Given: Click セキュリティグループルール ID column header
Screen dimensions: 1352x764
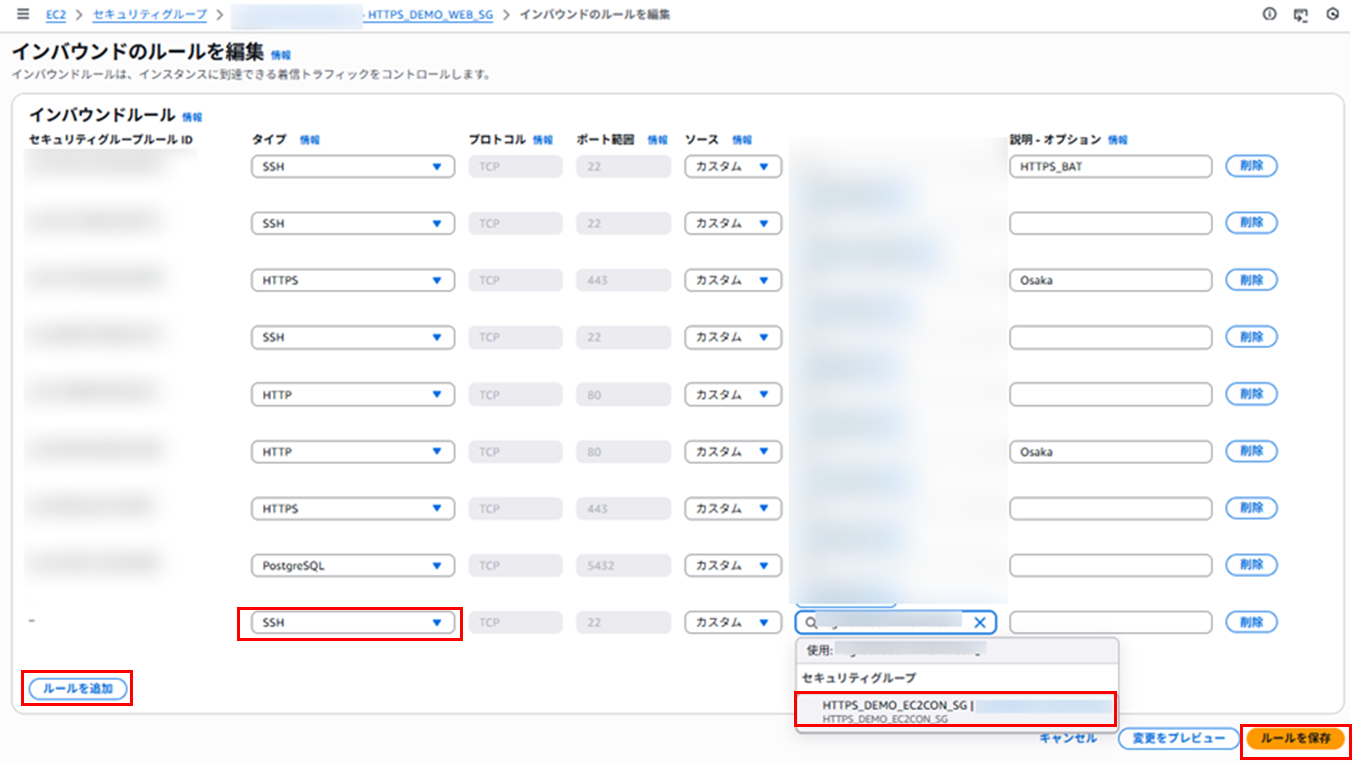Looking at the screenshot, I should tap(111, 140).
